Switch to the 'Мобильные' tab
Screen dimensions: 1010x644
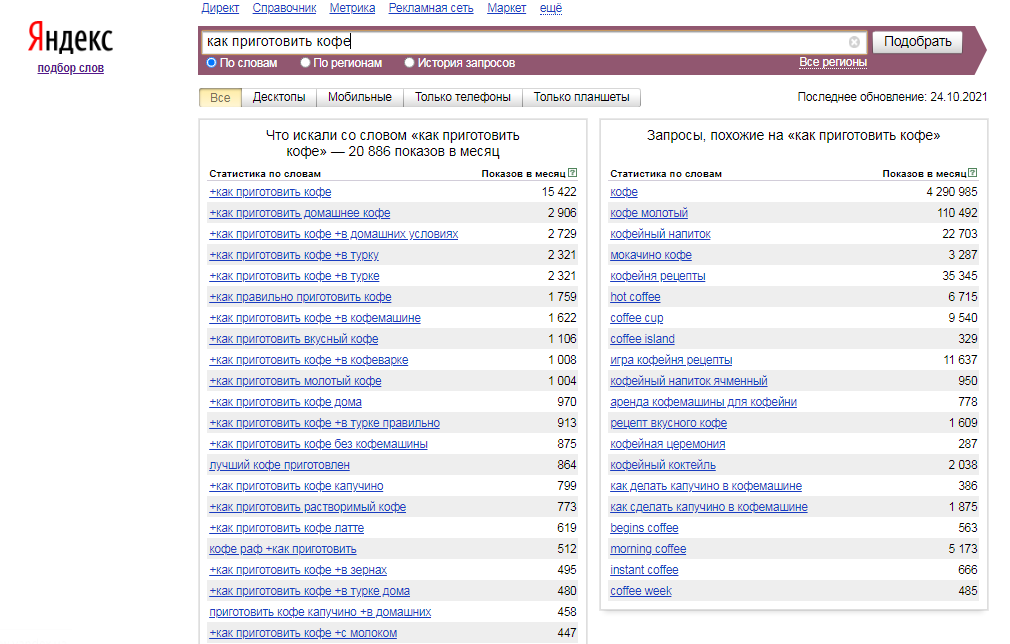click(x=359, y=97)
